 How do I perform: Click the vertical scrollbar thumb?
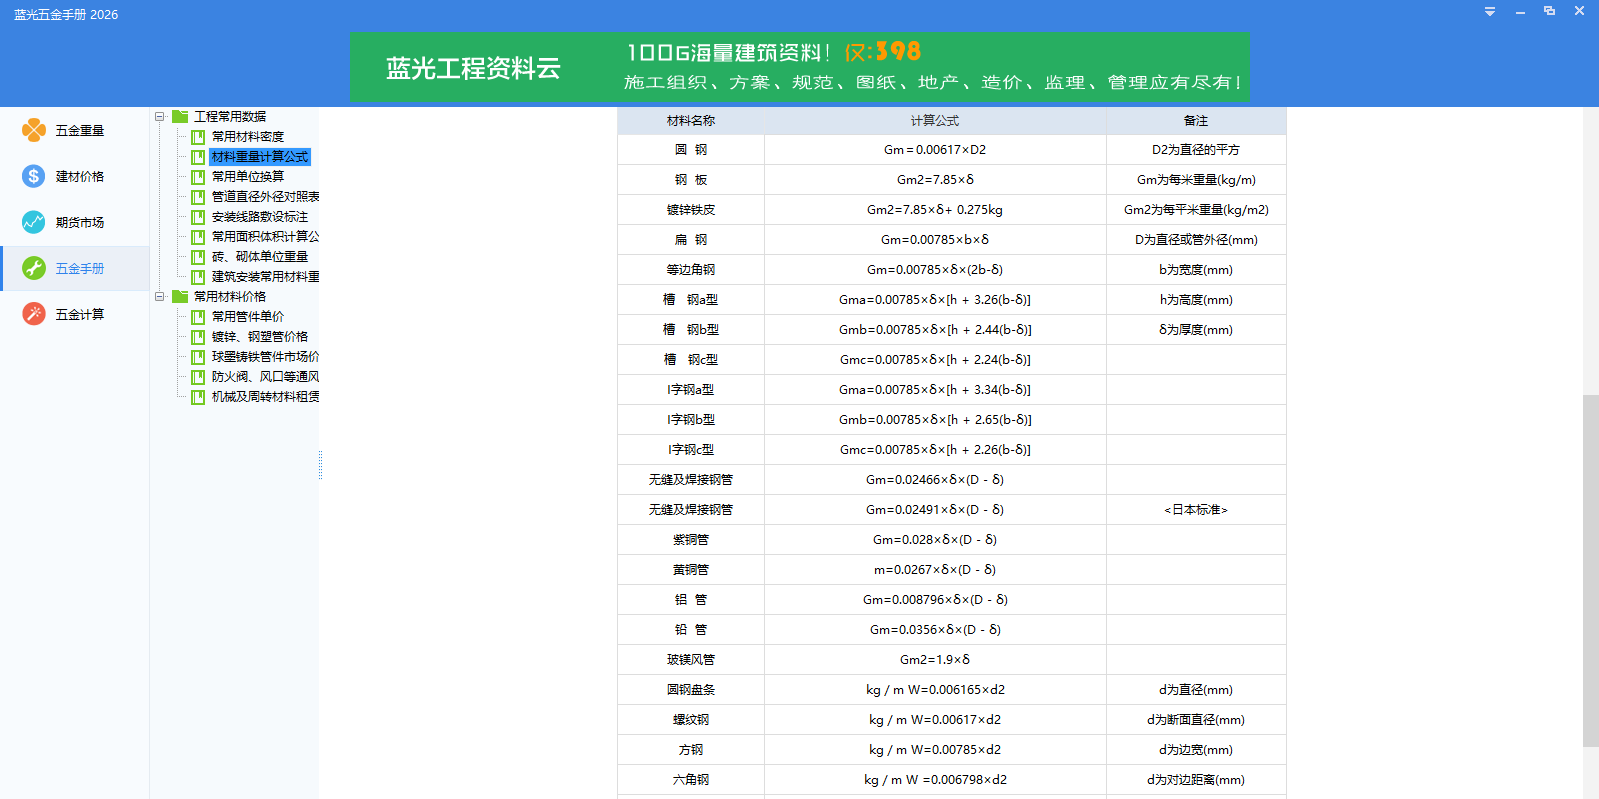tap(1590, 570)
